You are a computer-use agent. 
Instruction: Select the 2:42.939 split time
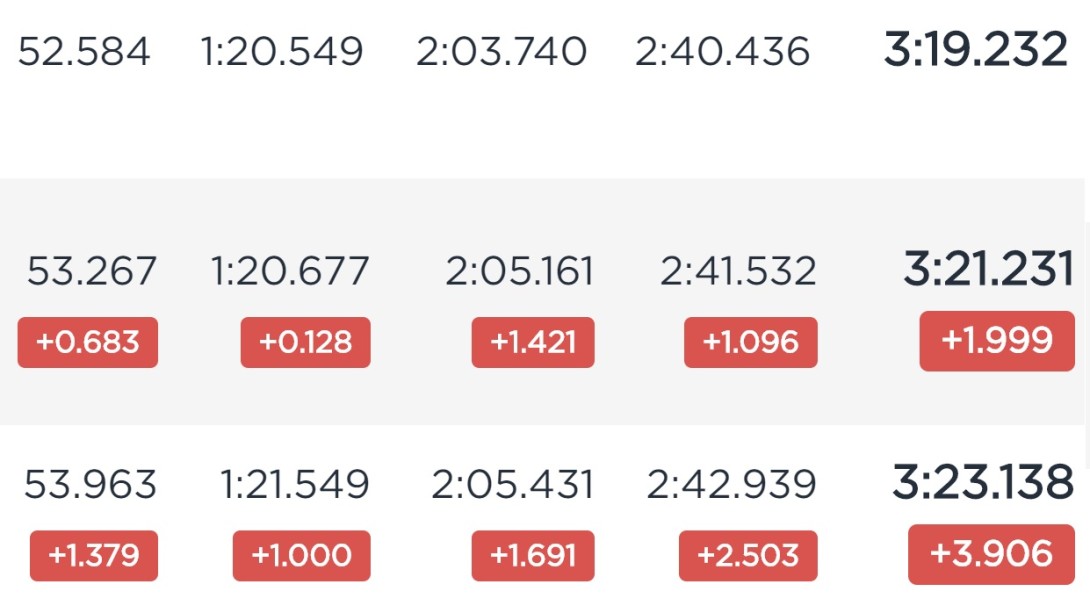pyautogui.click(x=731, y=484)
